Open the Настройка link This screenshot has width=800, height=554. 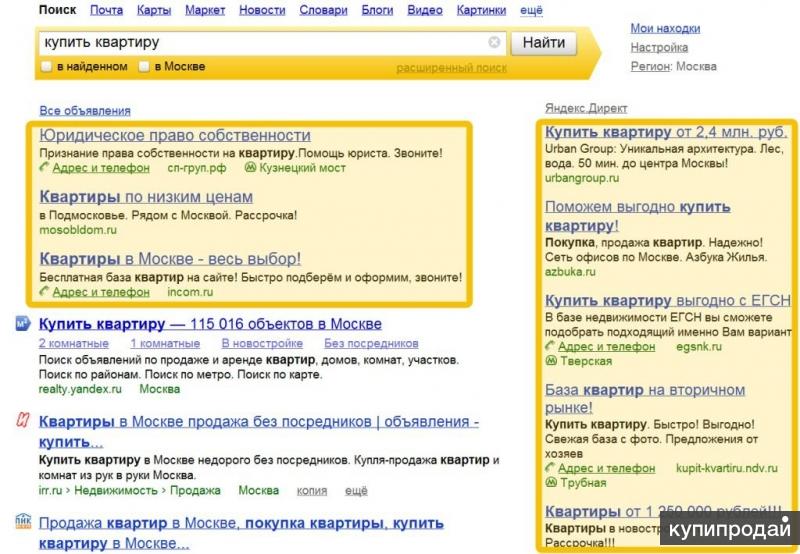click(659, 47)
